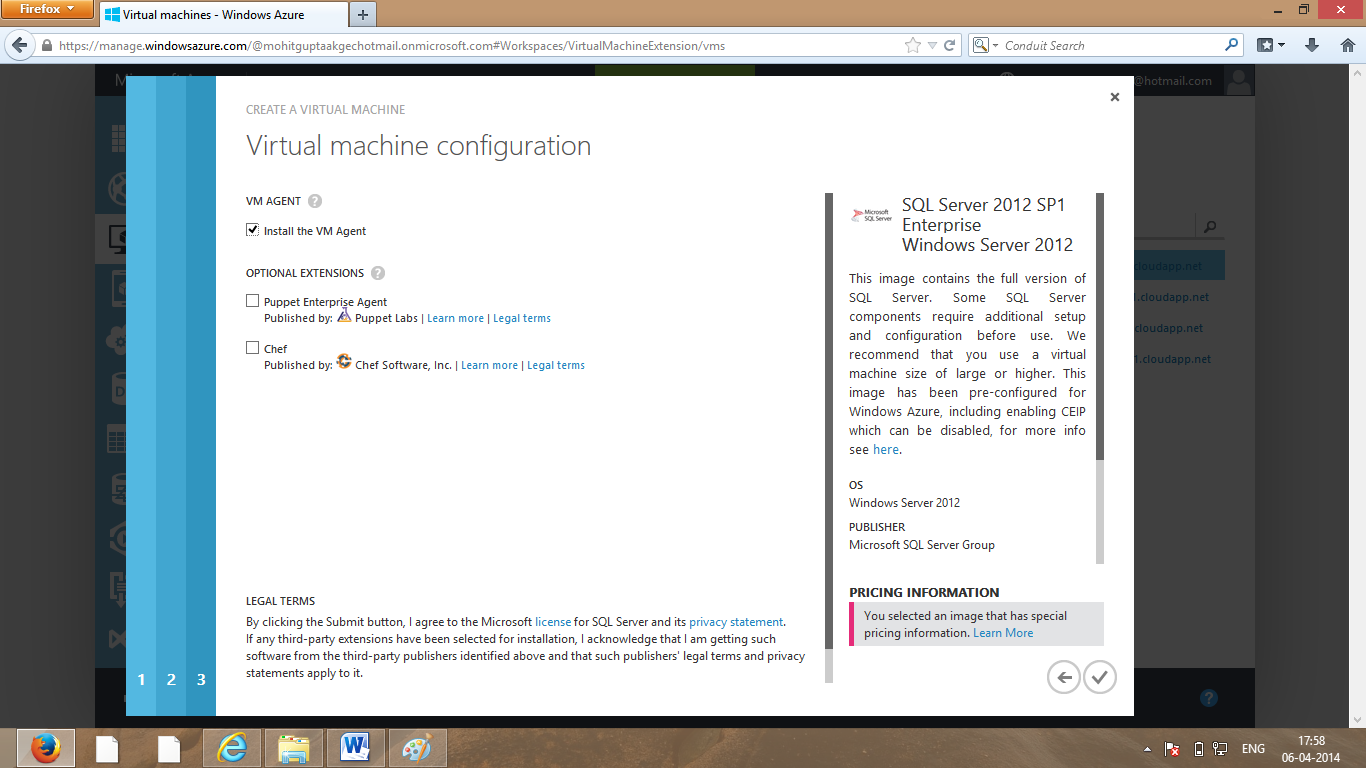Open Puppet Labs Legal terms link
This screenshot has height=768, width=1366.
(x=522, y=318)
